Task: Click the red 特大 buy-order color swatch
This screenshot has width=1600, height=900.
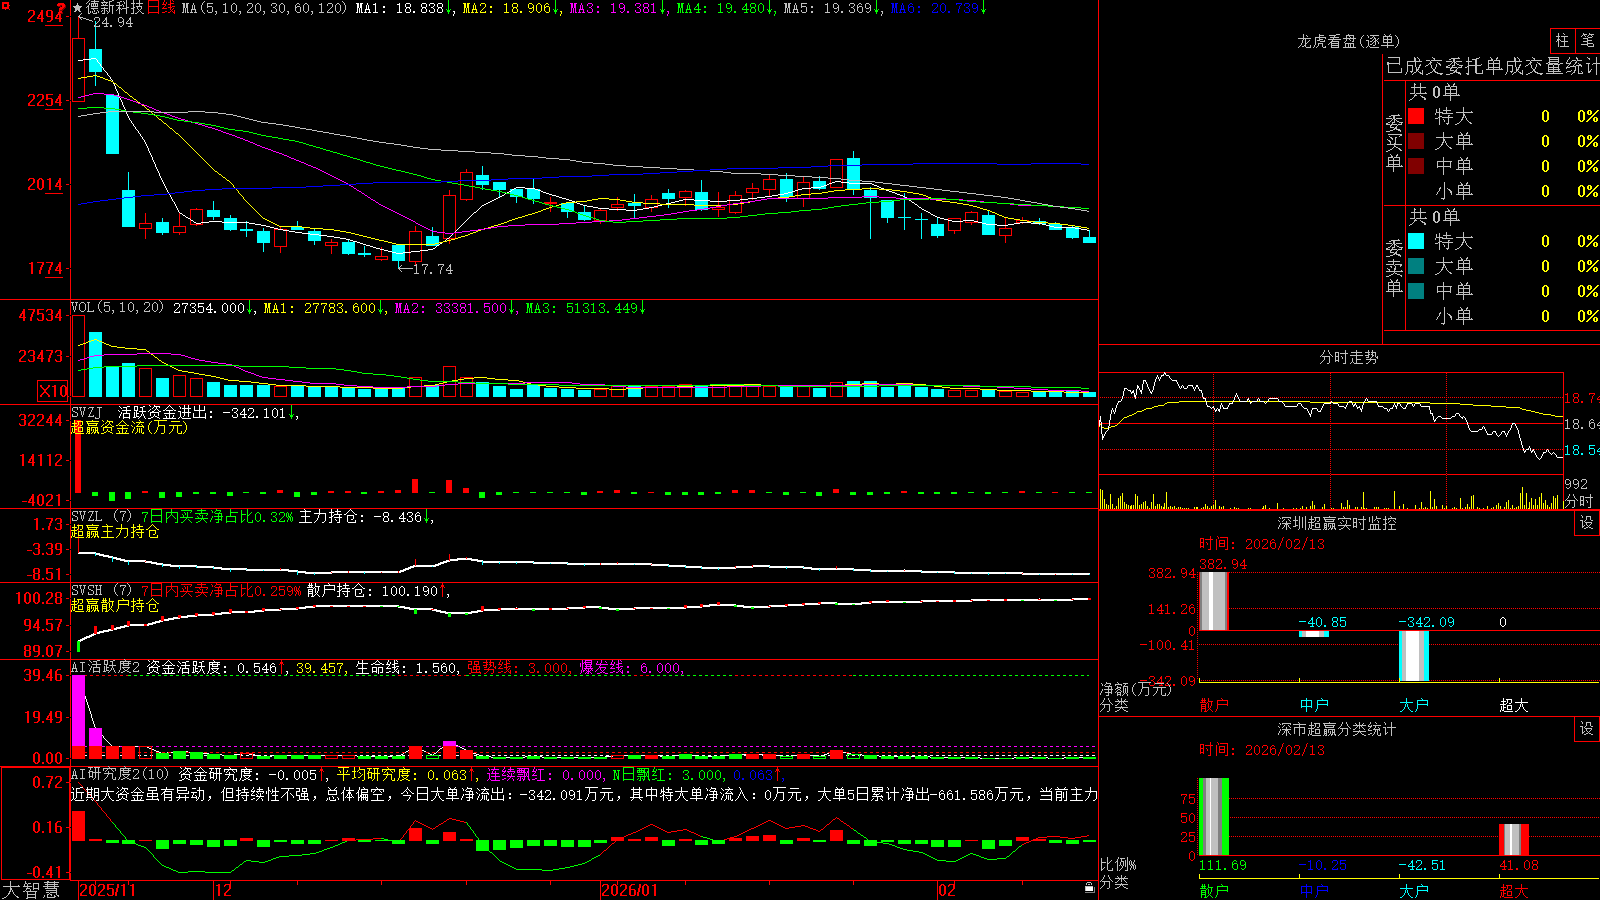Action: [1416, 116]
